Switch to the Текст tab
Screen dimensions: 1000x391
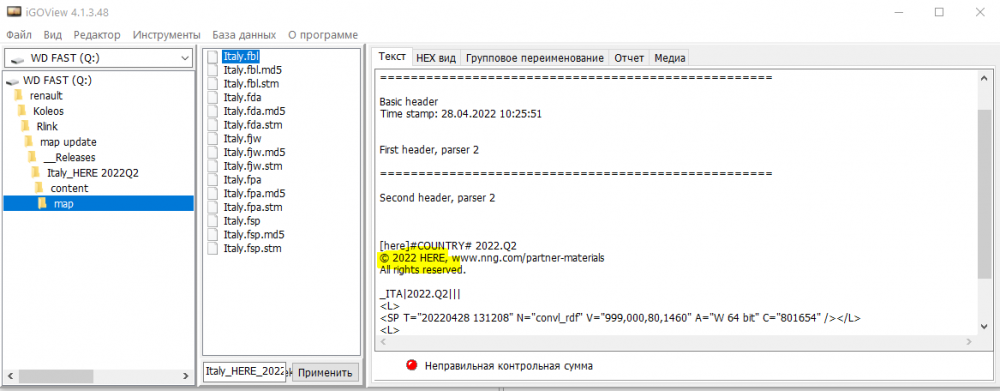click(x=392, y=57)
